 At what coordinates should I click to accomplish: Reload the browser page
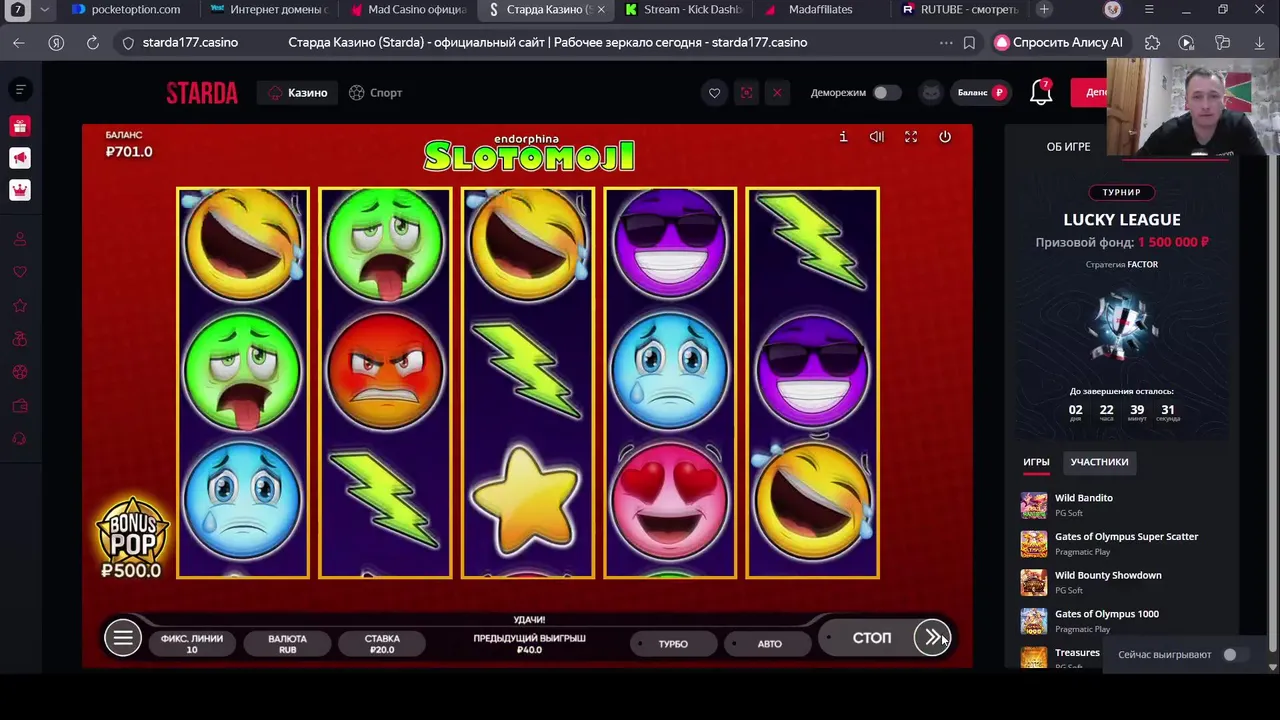click(93, 43)
